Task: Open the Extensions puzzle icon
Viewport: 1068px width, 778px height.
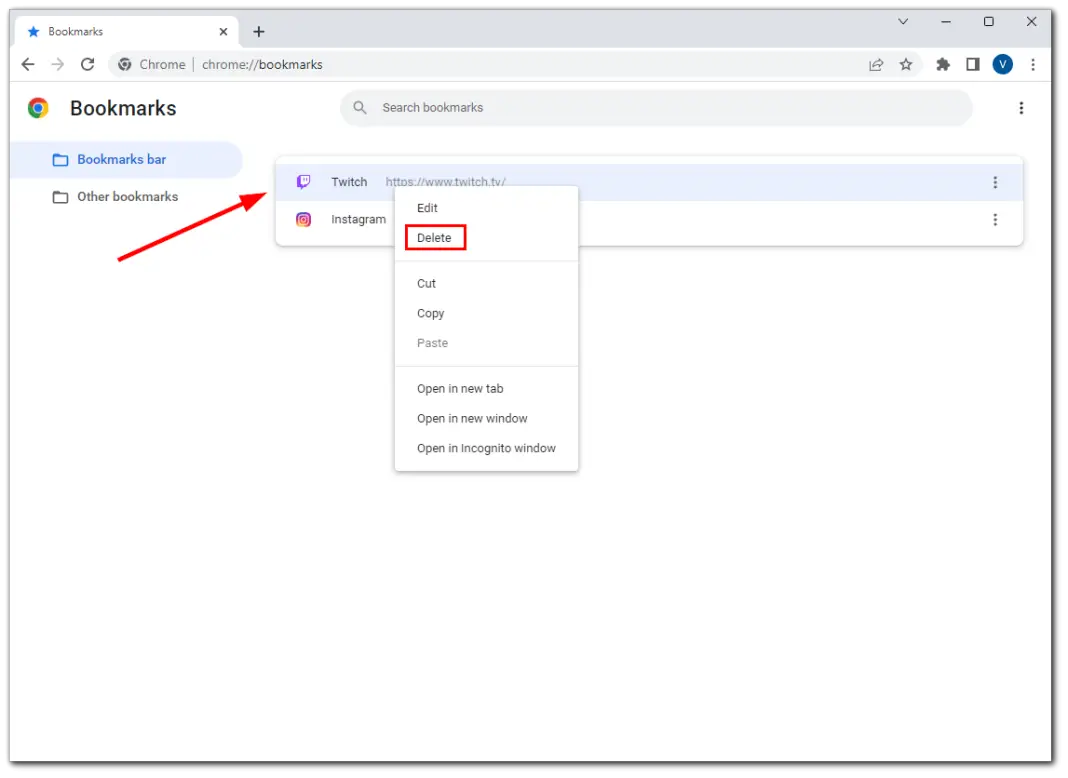Action: [942, 64]
